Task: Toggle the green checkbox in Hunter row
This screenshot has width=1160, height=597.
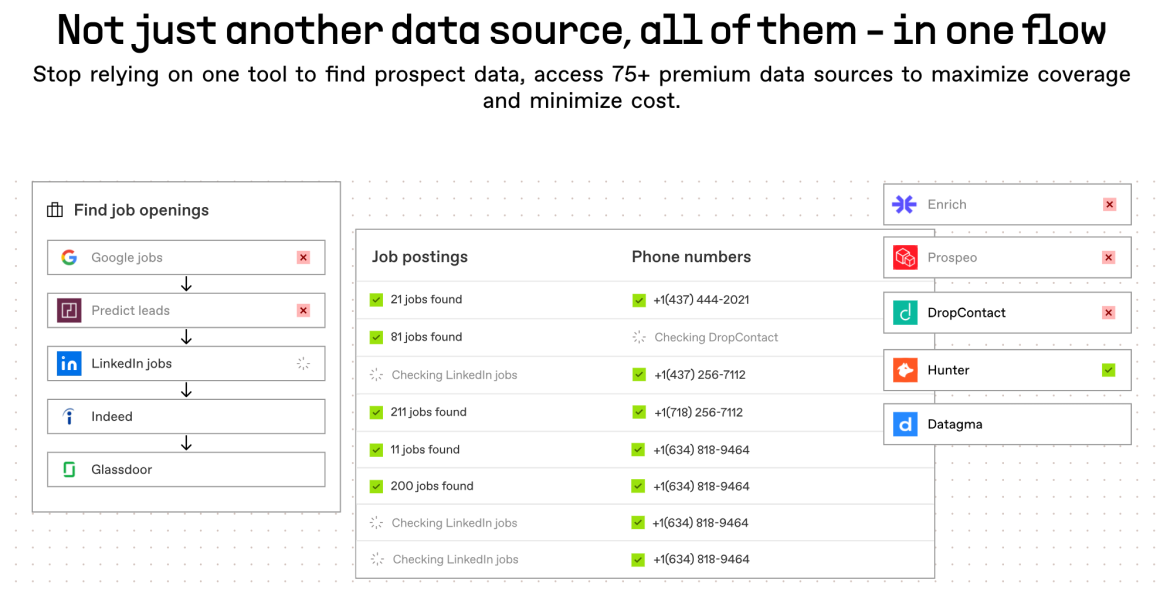Action: [1108, 370]
